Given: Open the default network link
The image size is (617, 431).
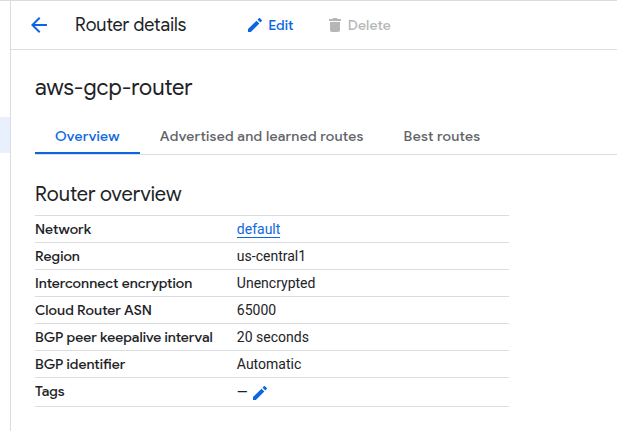Looking at the screenshot, I should click(258, 229).
